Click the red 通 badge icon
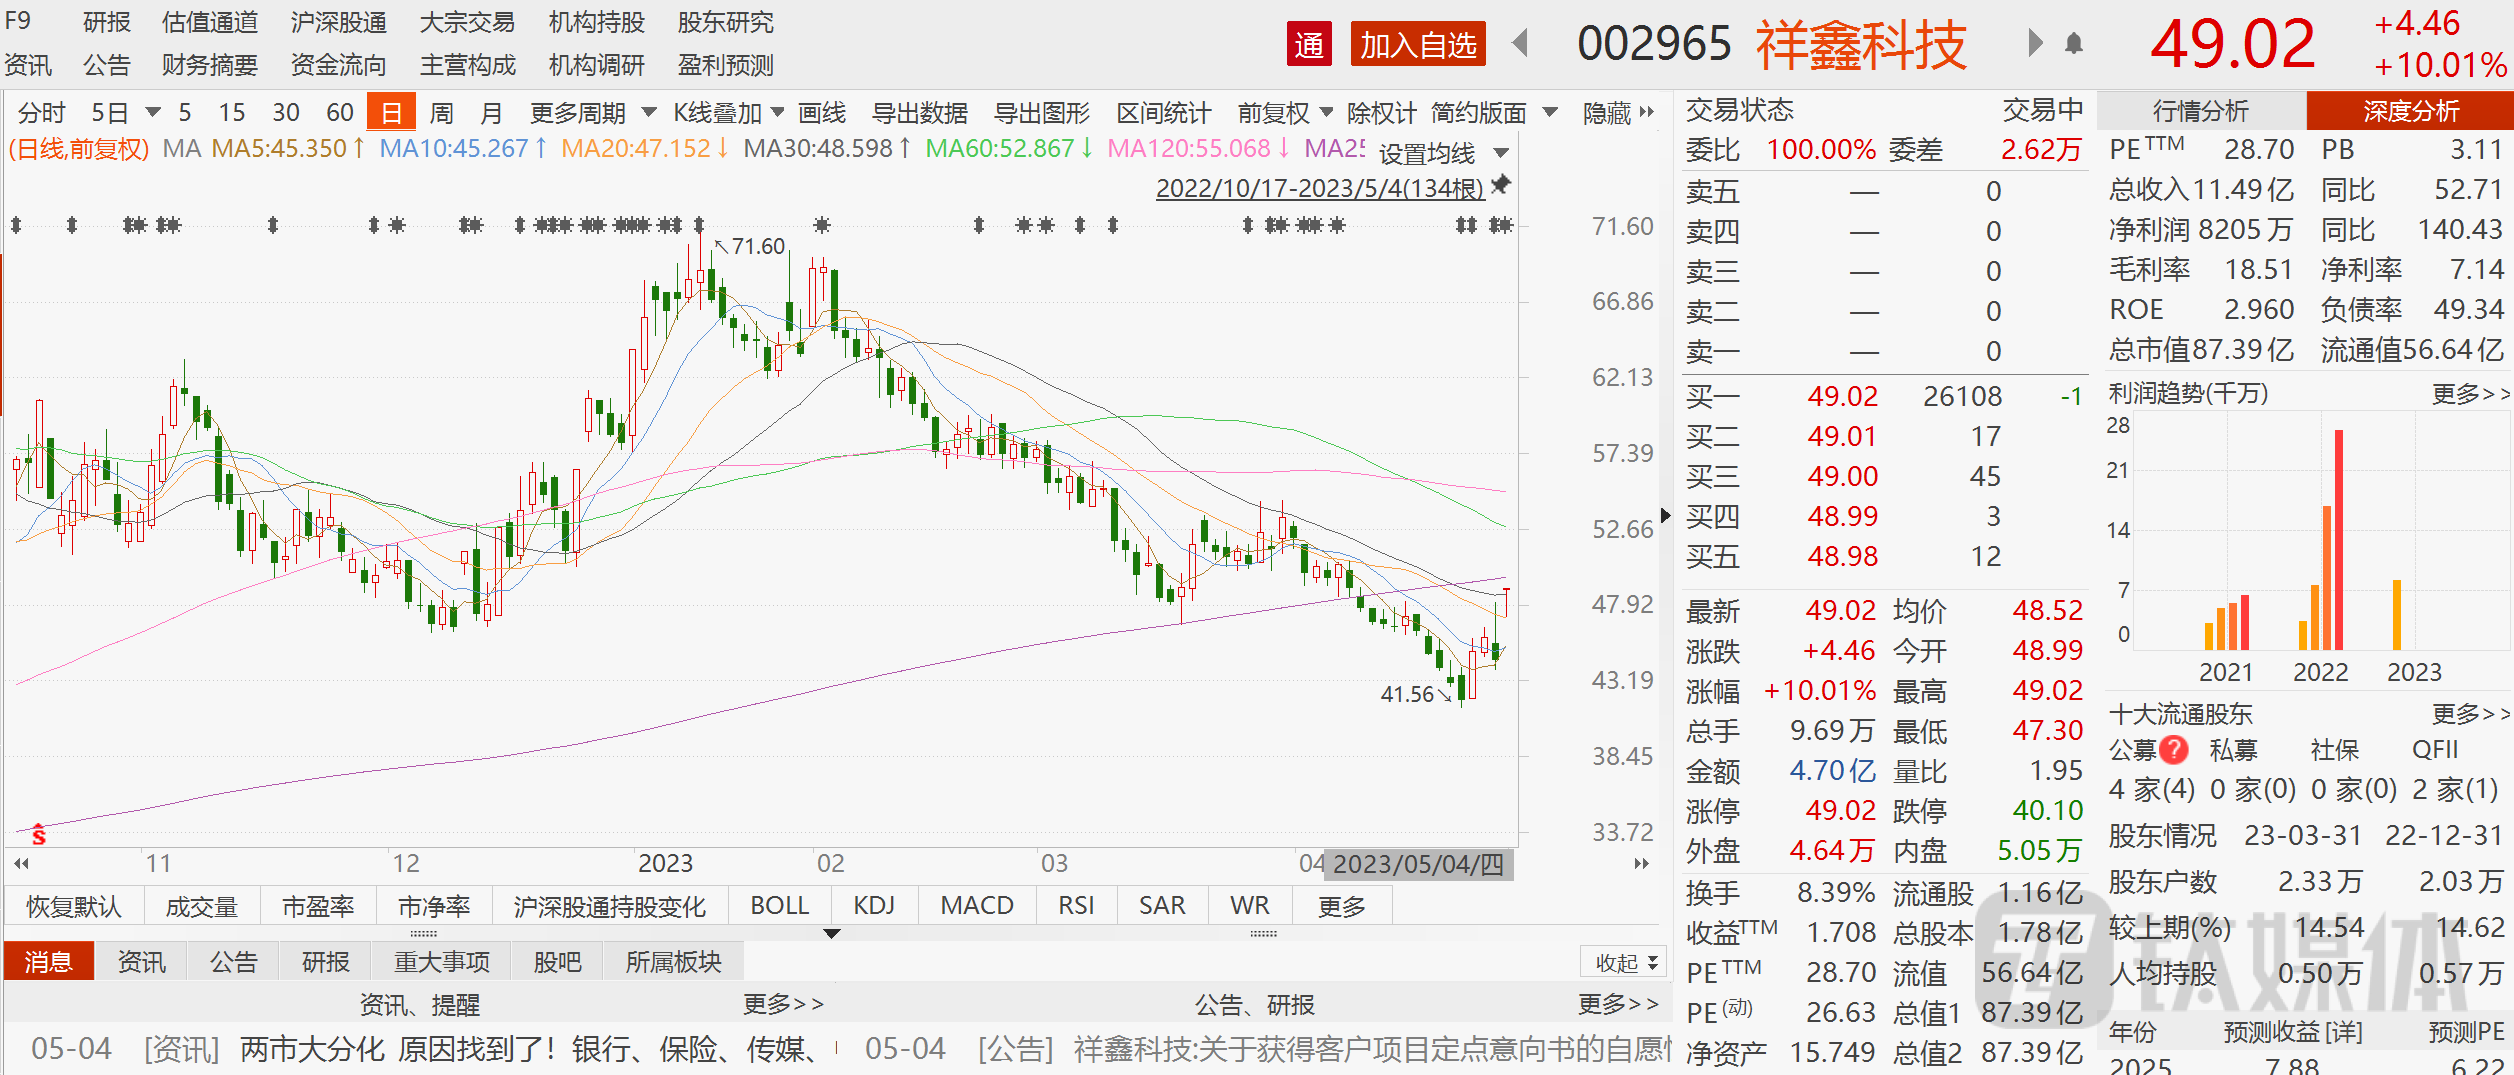The height and width of the screenshot is (1075, 2514). click(x=1308, y=45)
